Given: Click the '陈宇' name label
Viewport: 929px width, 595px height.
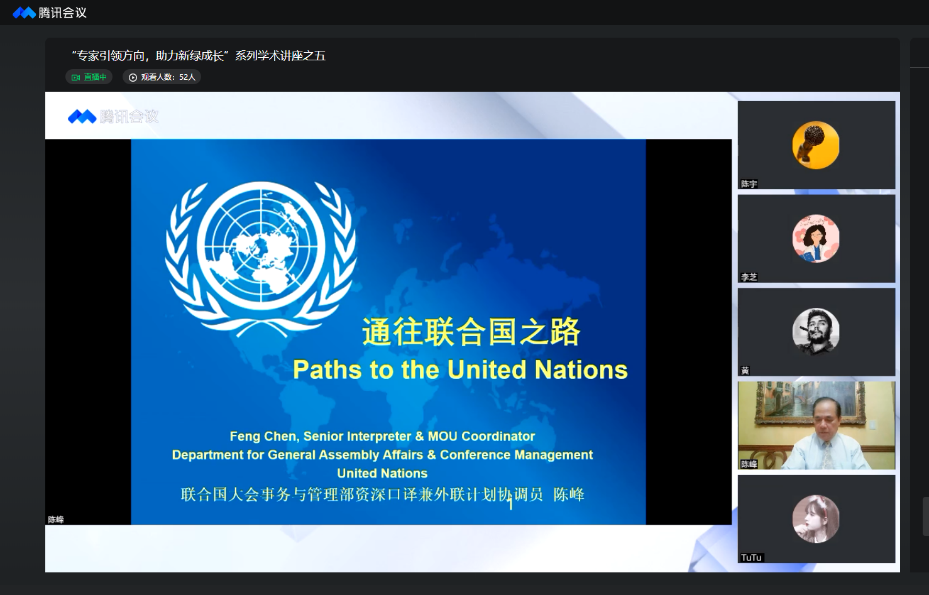Looking at the screenshot, I should [x=749, y=184].
